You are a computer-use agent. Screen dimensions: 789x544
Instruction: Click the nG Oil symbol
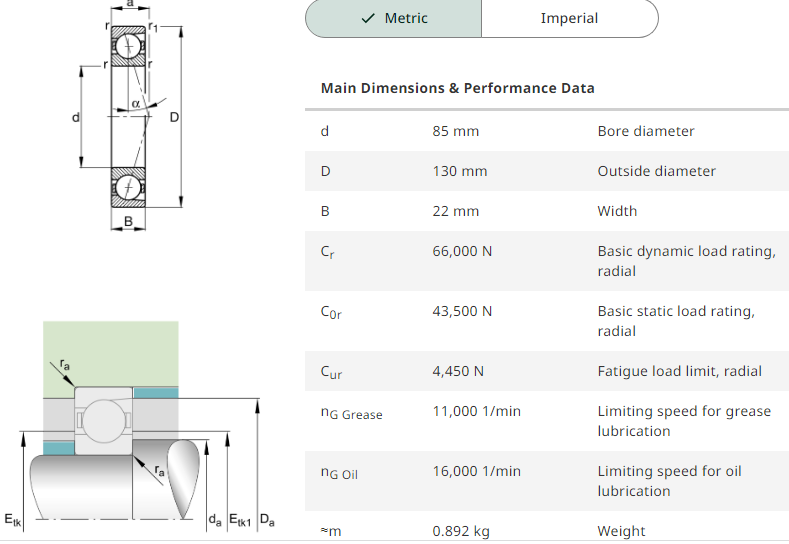[x=339, y=473]
